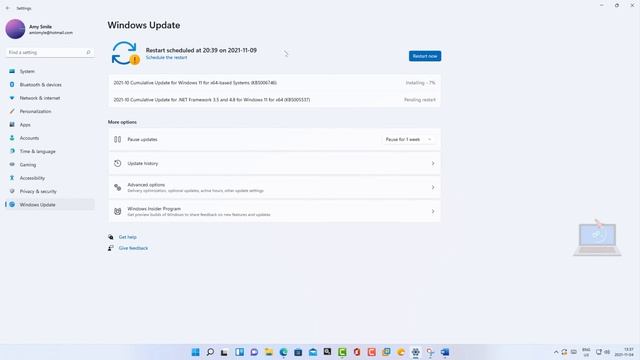Open the Widgets panel from taskbar
Image resolution: width=640 pixels, height=360 pixels.
240,352
